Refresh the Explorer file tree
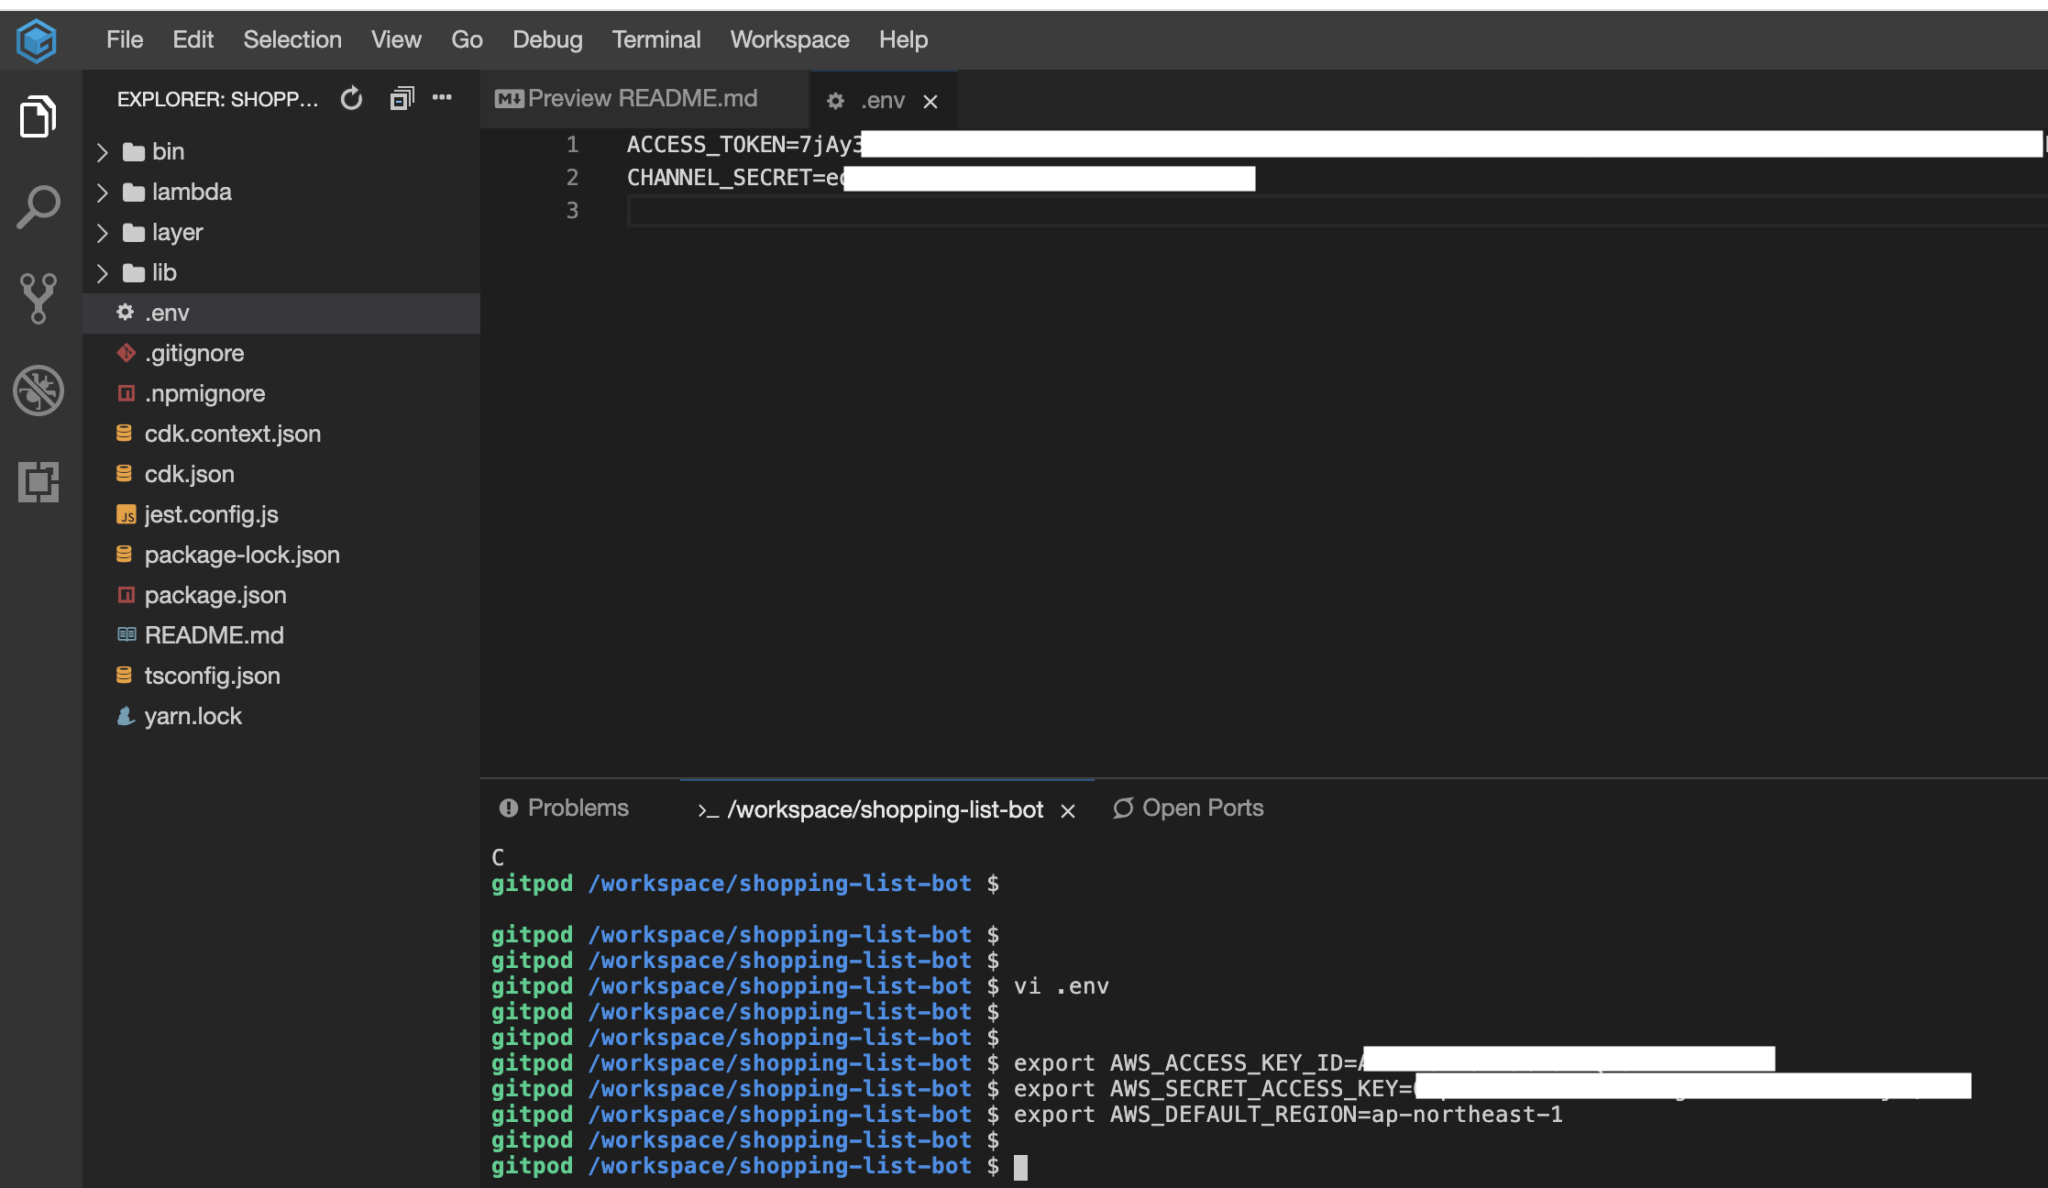 point(351,98)
